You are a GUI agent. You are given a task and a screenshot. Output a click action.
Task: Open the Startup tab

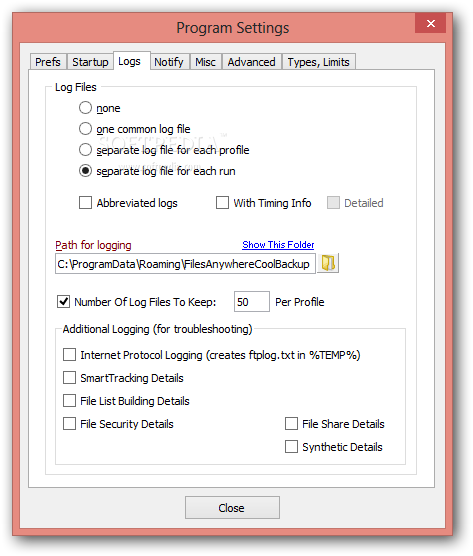pos(90,62)
